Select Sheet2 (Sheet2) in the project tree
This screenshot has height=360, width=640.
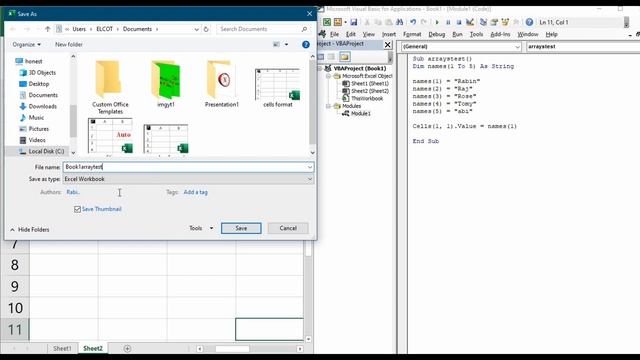[369, 91]
